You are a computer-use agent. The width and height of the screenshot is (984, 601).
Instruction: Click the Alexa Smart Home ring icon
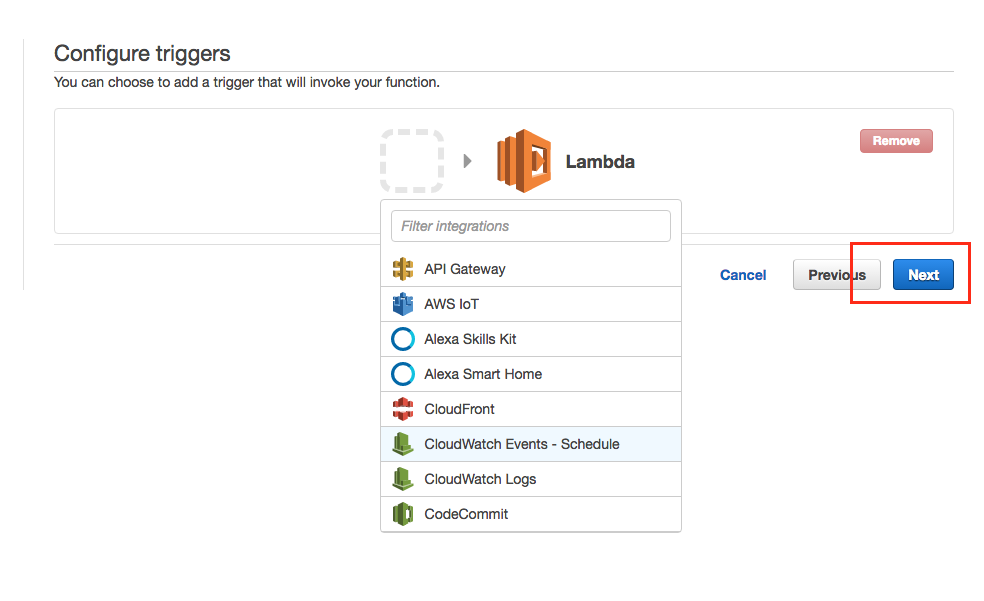[x=403, y=374]
